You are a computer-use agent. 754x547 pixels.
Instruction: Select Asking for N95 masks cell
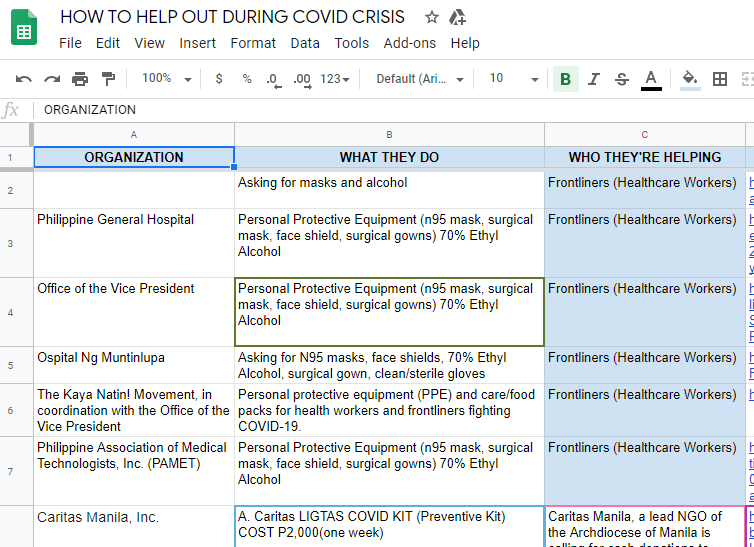click(390, 365)
